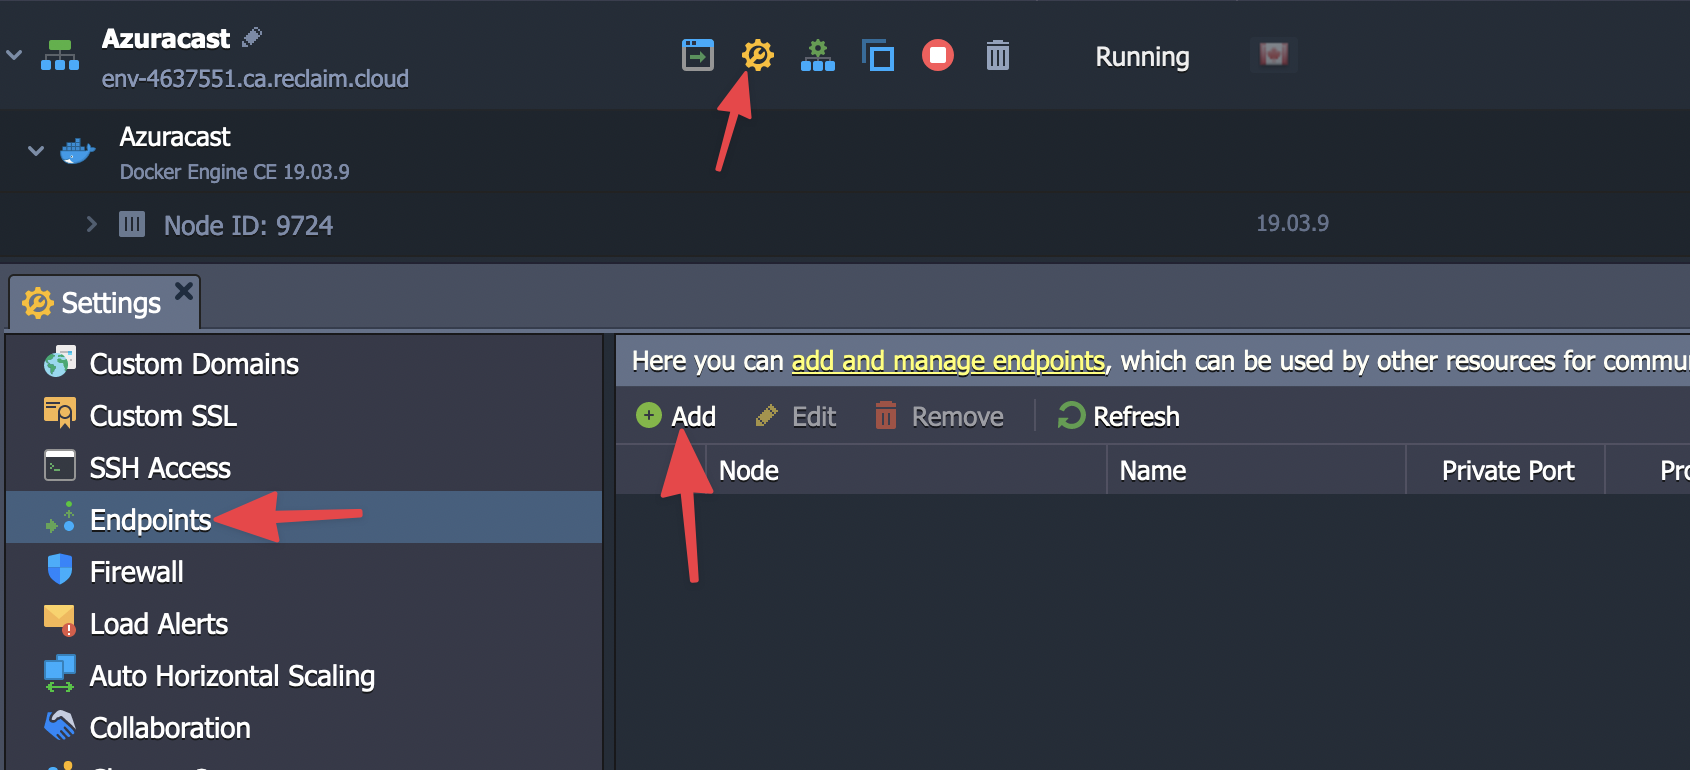Refresh the endpoints list

tap(1118, 416)
